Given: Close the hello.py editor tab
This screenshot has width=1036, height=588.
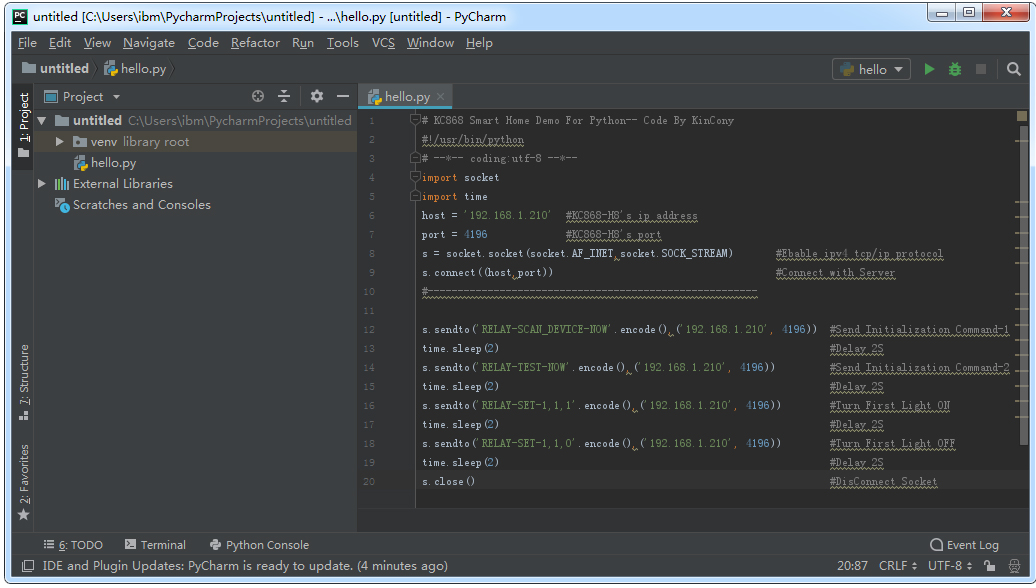Looking at the screenshot, I should 441,97.
